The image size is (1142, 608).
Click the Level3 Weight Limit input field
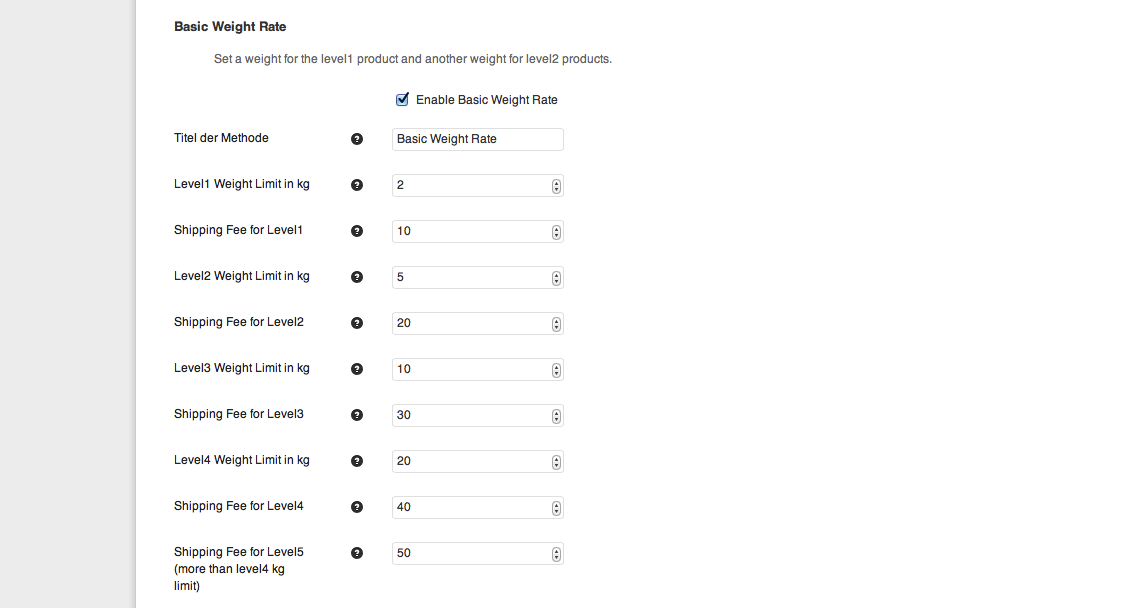[478, 369]
